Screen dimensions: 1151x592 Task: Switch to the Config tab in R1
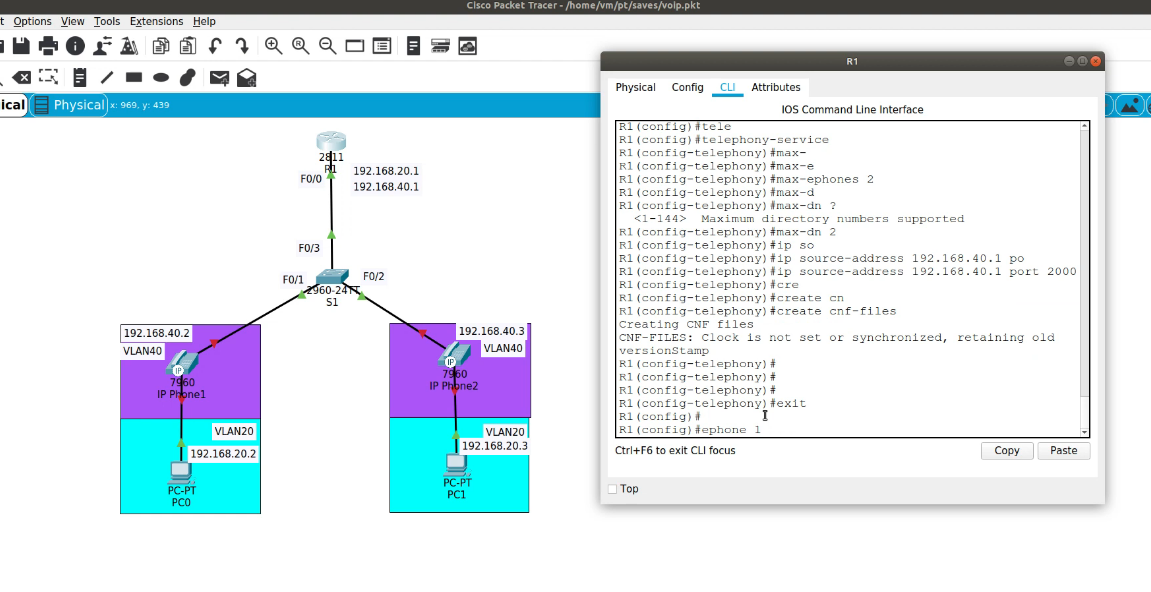687,87
